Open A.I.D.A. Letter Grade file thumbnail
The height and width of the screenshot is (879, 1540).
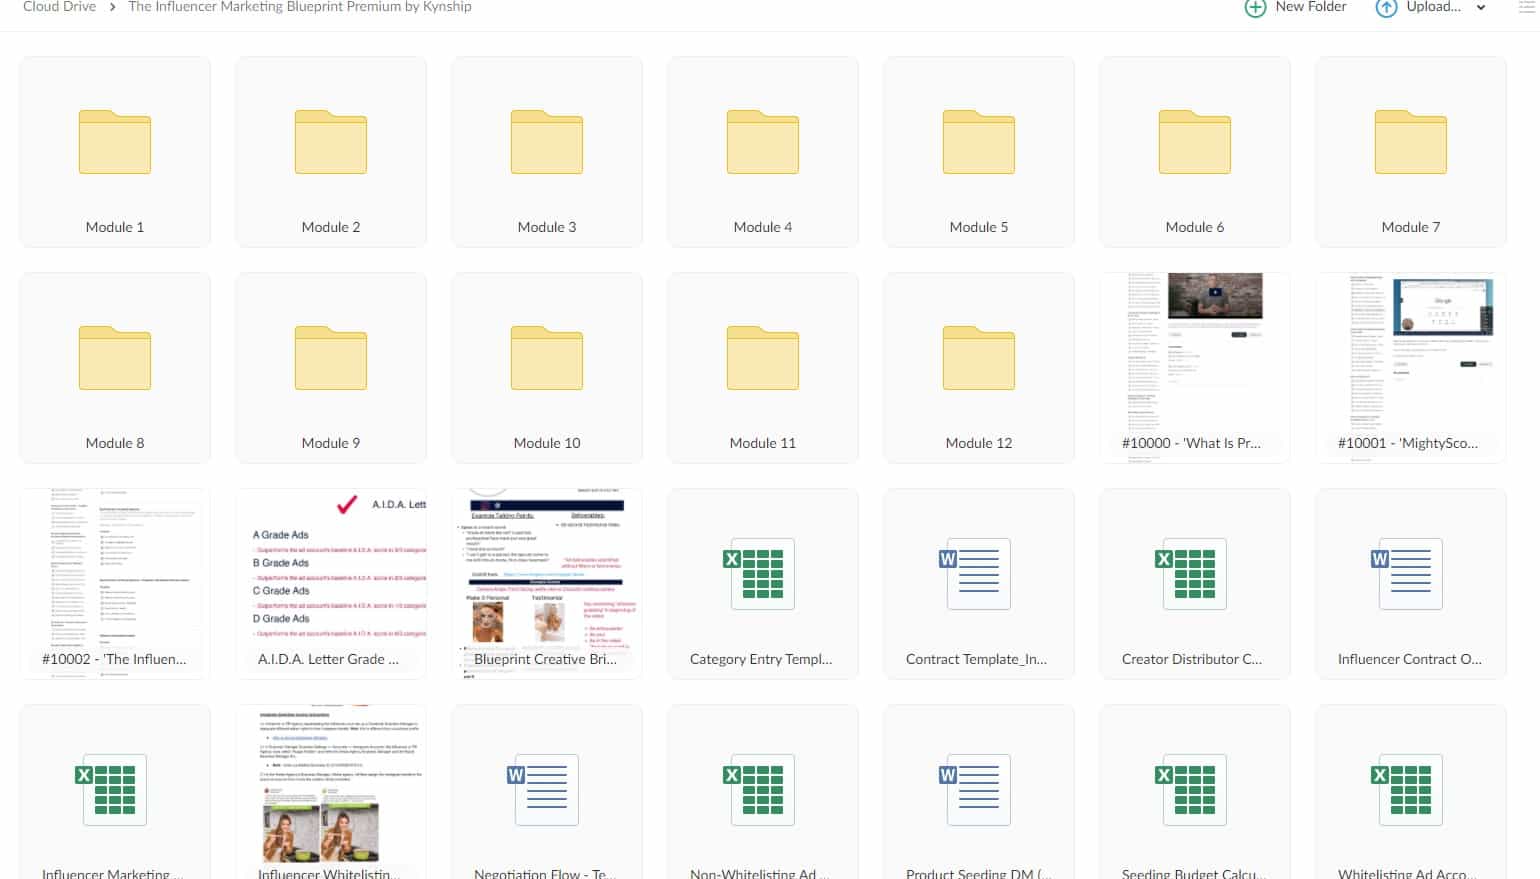(331, 583)
